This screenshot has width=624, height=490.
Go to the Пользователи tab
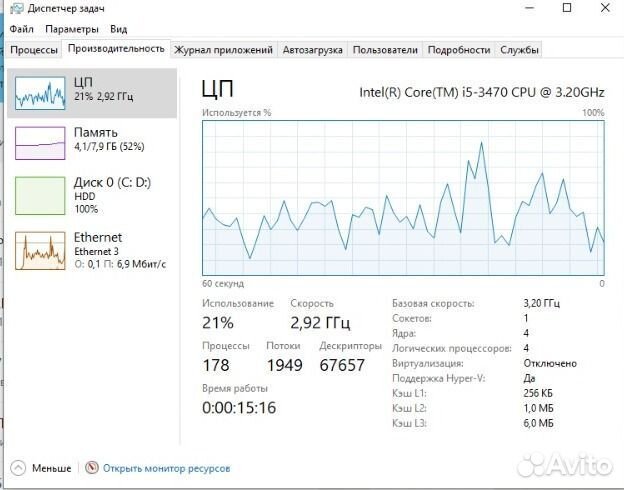385,50
